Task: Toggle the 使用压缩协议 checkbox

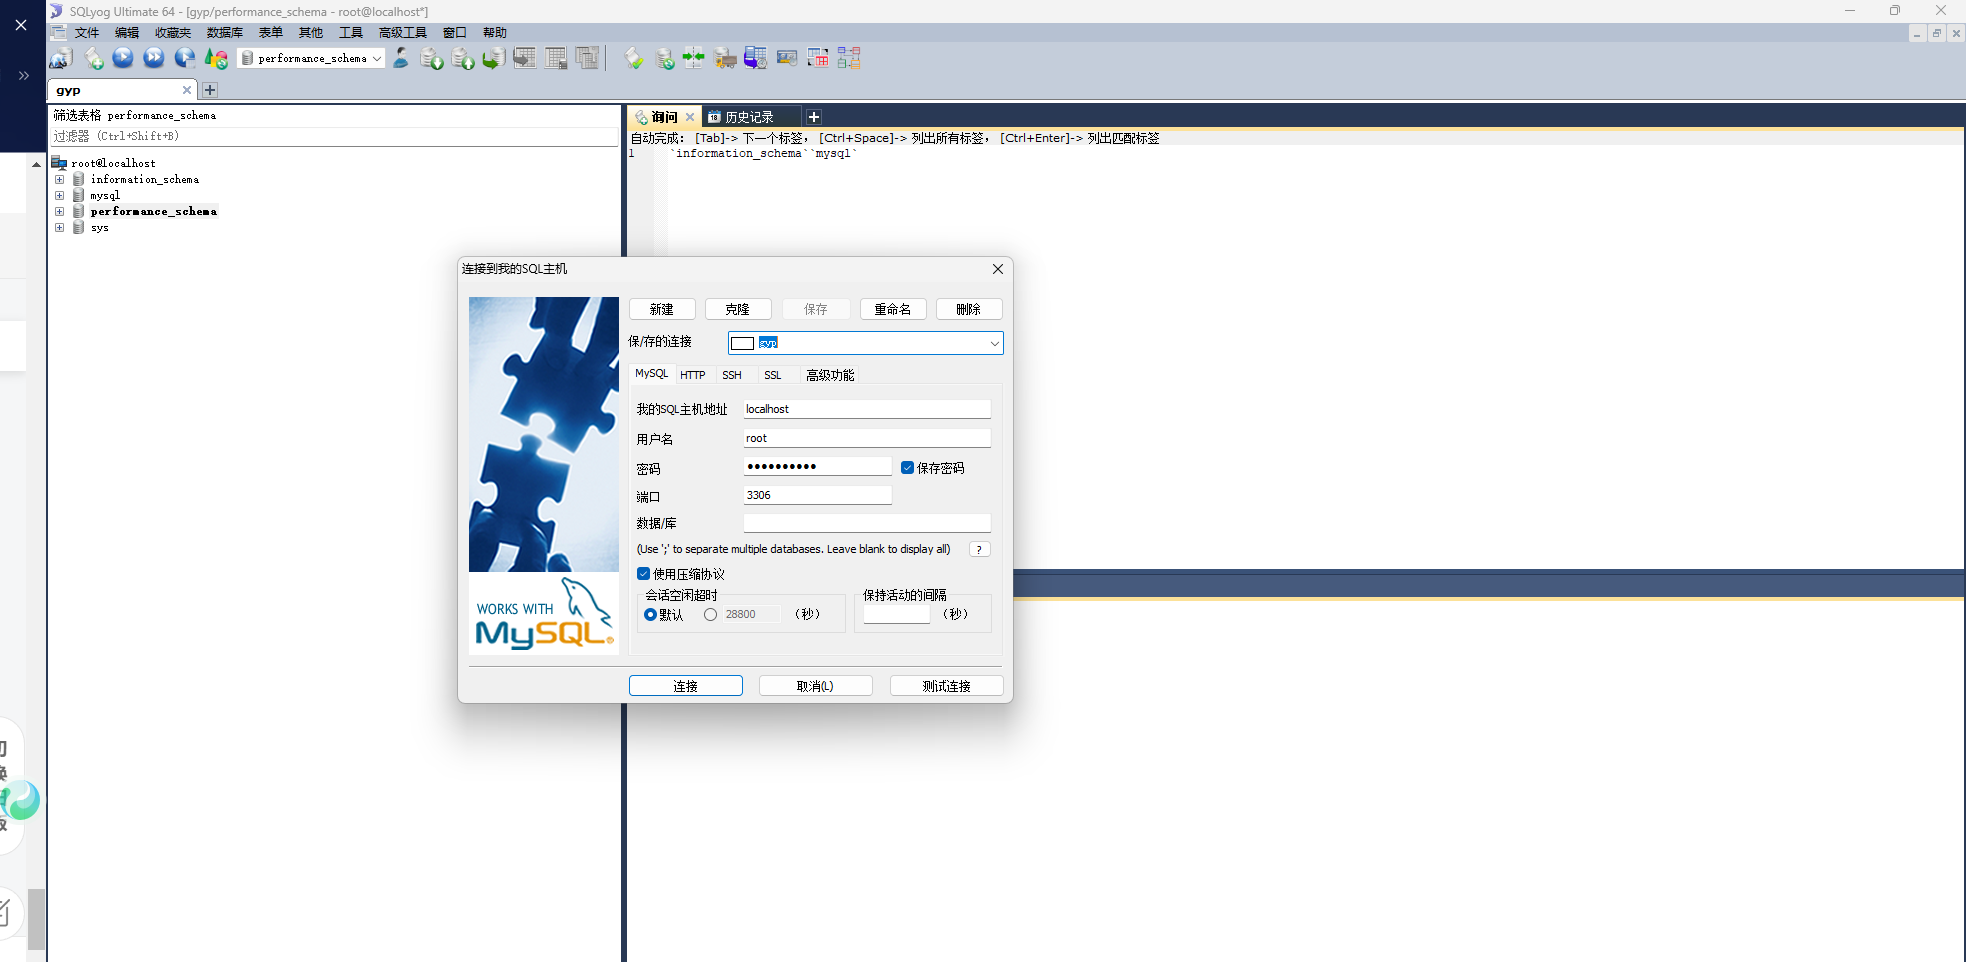Action: click(x=643, y=574)
